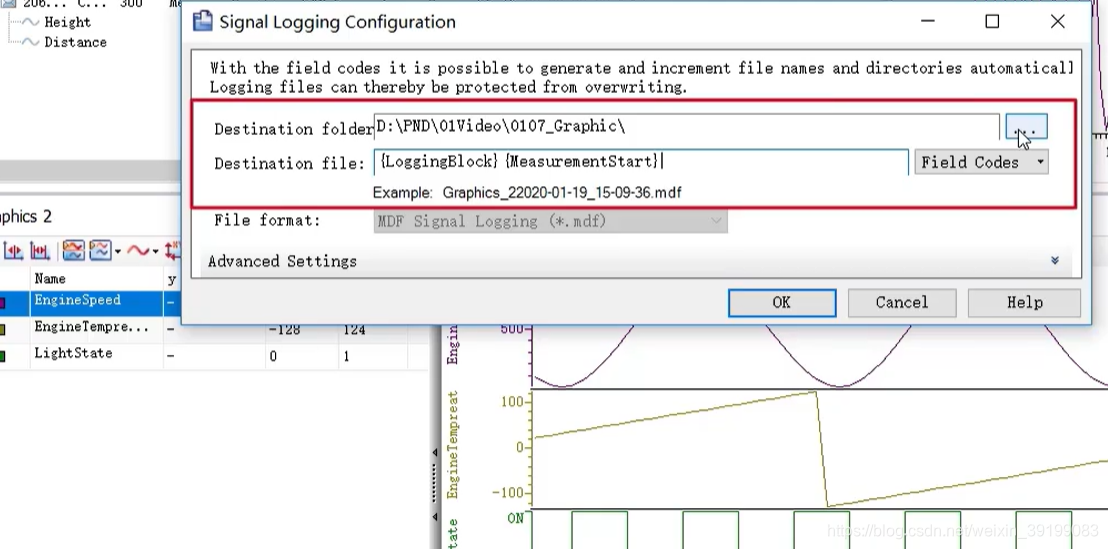This screenshot has height=549, width=1108.
Task: Click the Signal Logging Configuration title icon
Action: 203,22
